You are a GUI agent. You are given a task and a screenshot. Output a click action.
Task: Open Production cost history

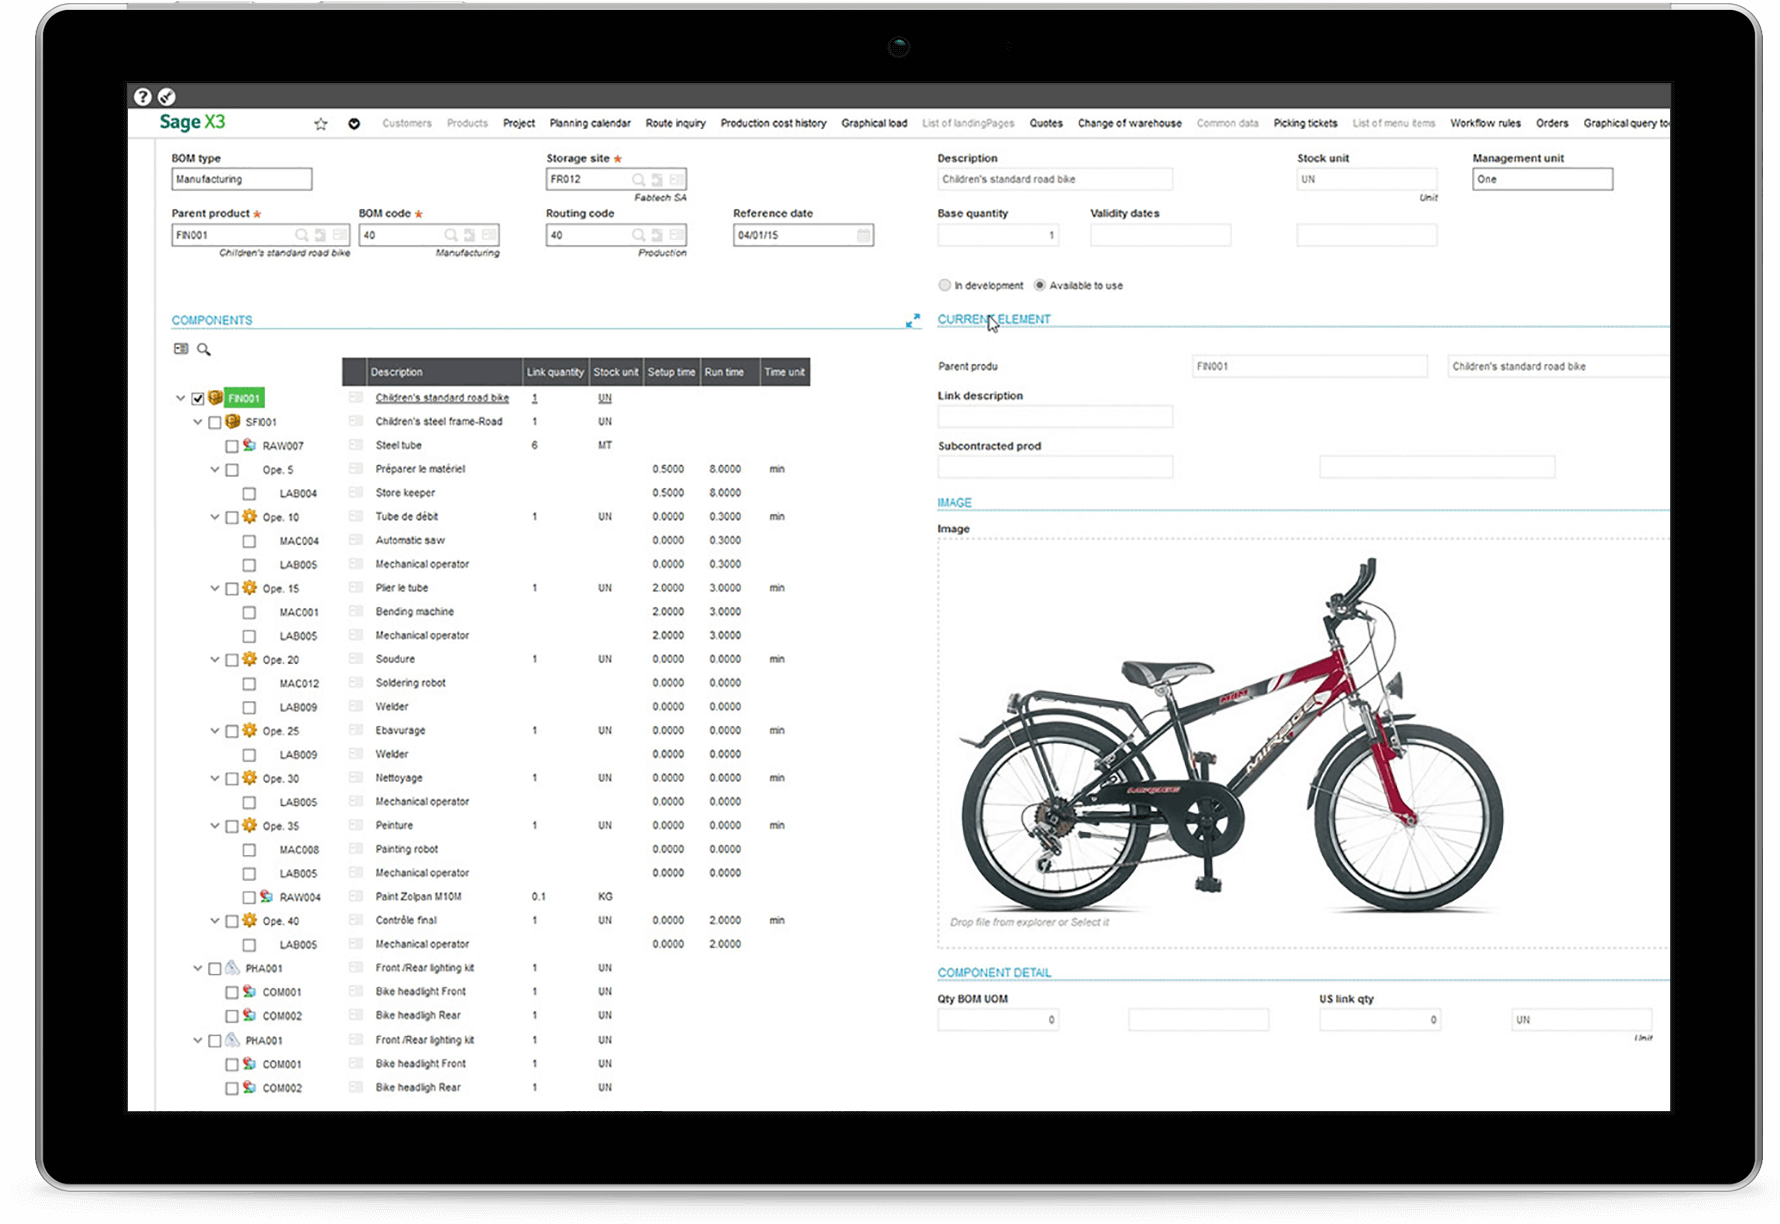[774, 124]
